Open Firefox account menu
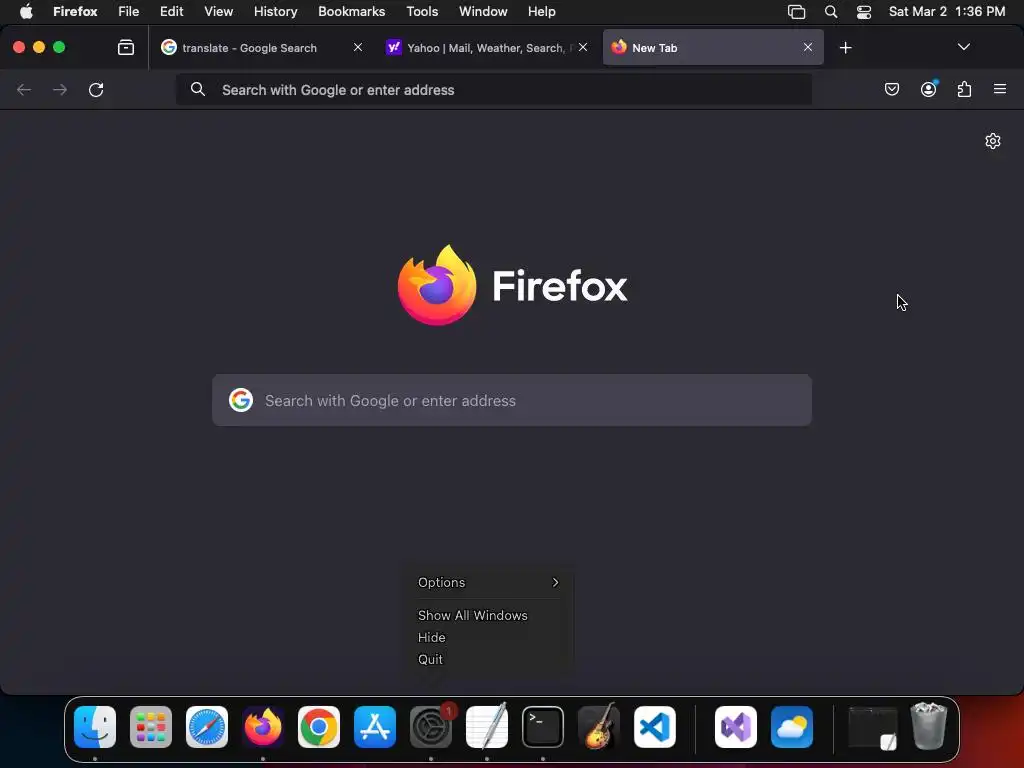Viewport: 1024px width, 768px height. pos(928,89)
